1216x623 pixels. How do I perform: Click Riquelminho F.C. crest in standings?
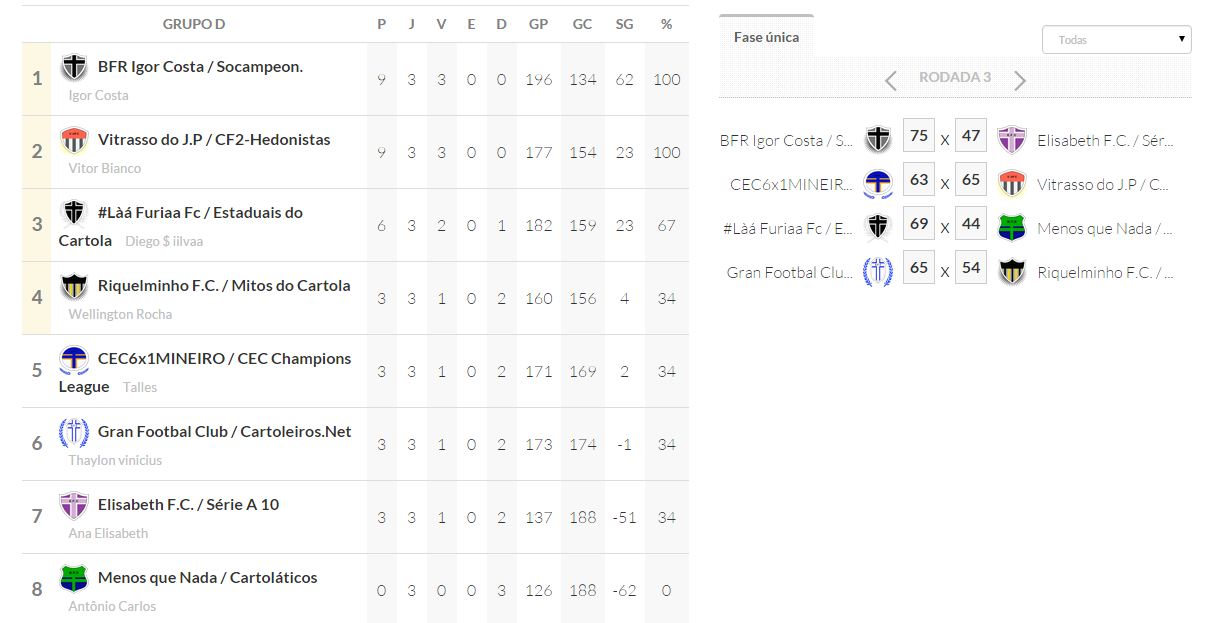tap(74, 286)
